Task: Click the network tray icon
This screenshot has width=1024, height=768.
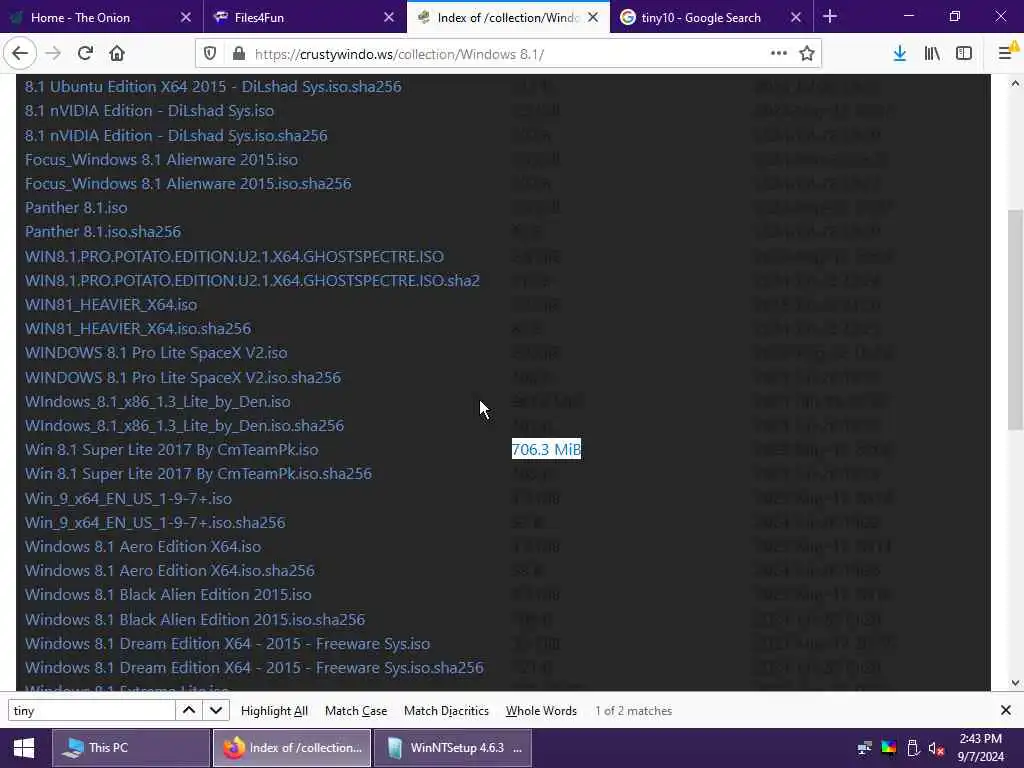Action: point(865,748)
